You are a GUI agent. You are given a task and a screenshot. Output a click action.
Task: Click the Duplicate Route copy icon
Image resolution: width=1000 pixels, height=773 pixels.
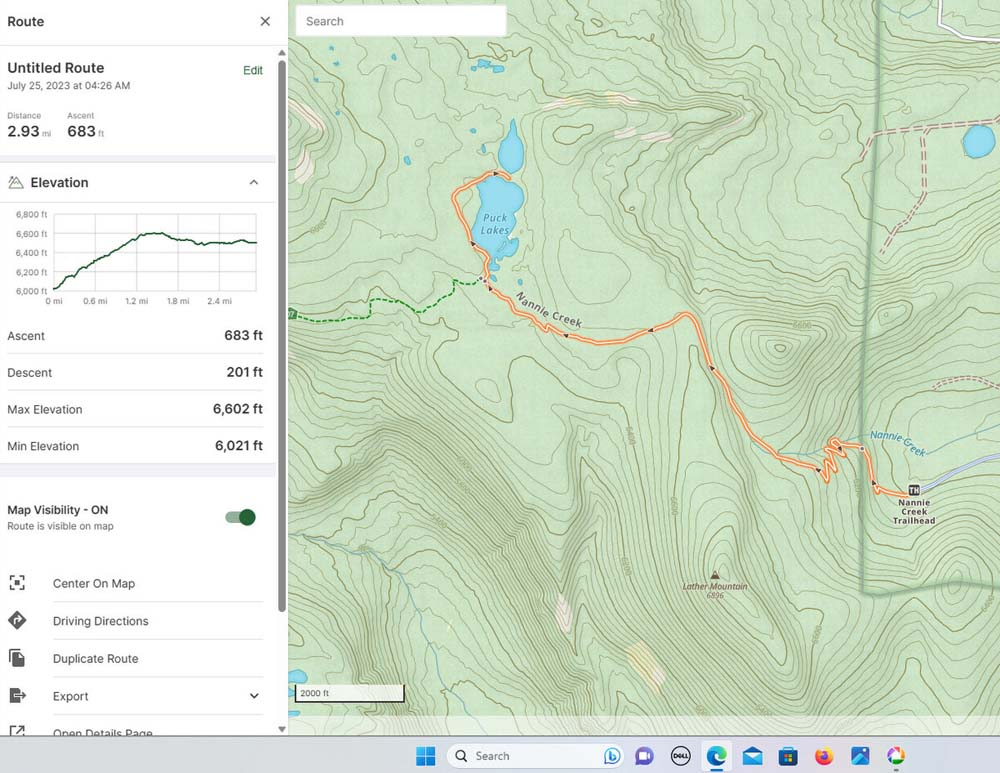tap(17, 658)
